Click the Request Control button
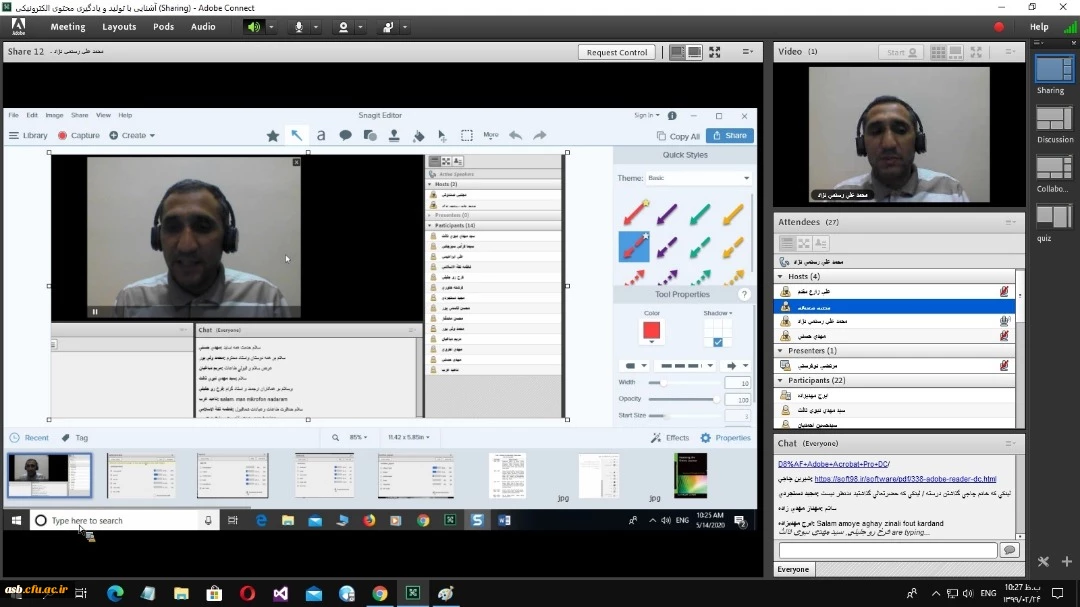 click(x=617, y=52)
